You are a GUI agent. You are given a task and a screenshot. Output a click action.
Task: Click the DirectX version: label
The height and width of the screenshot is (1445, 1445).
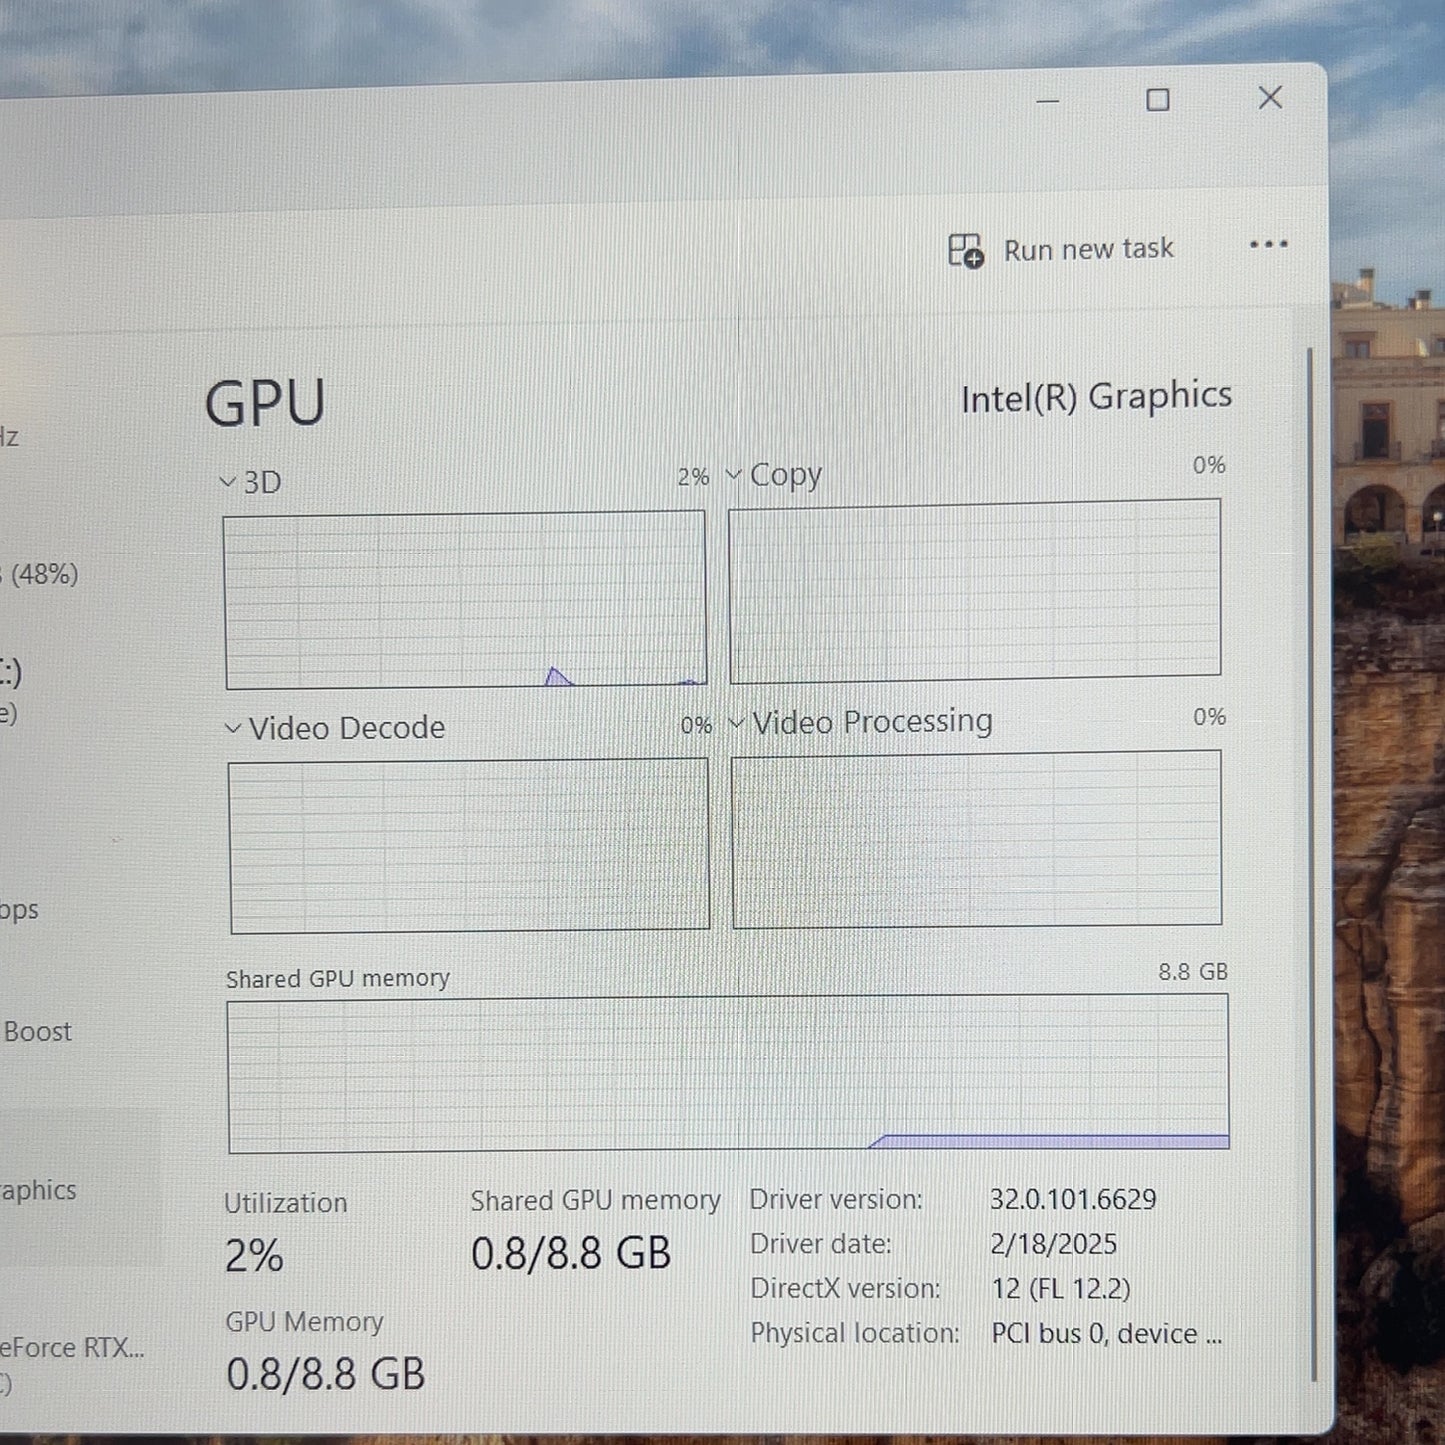click(x=845, y=1288)
